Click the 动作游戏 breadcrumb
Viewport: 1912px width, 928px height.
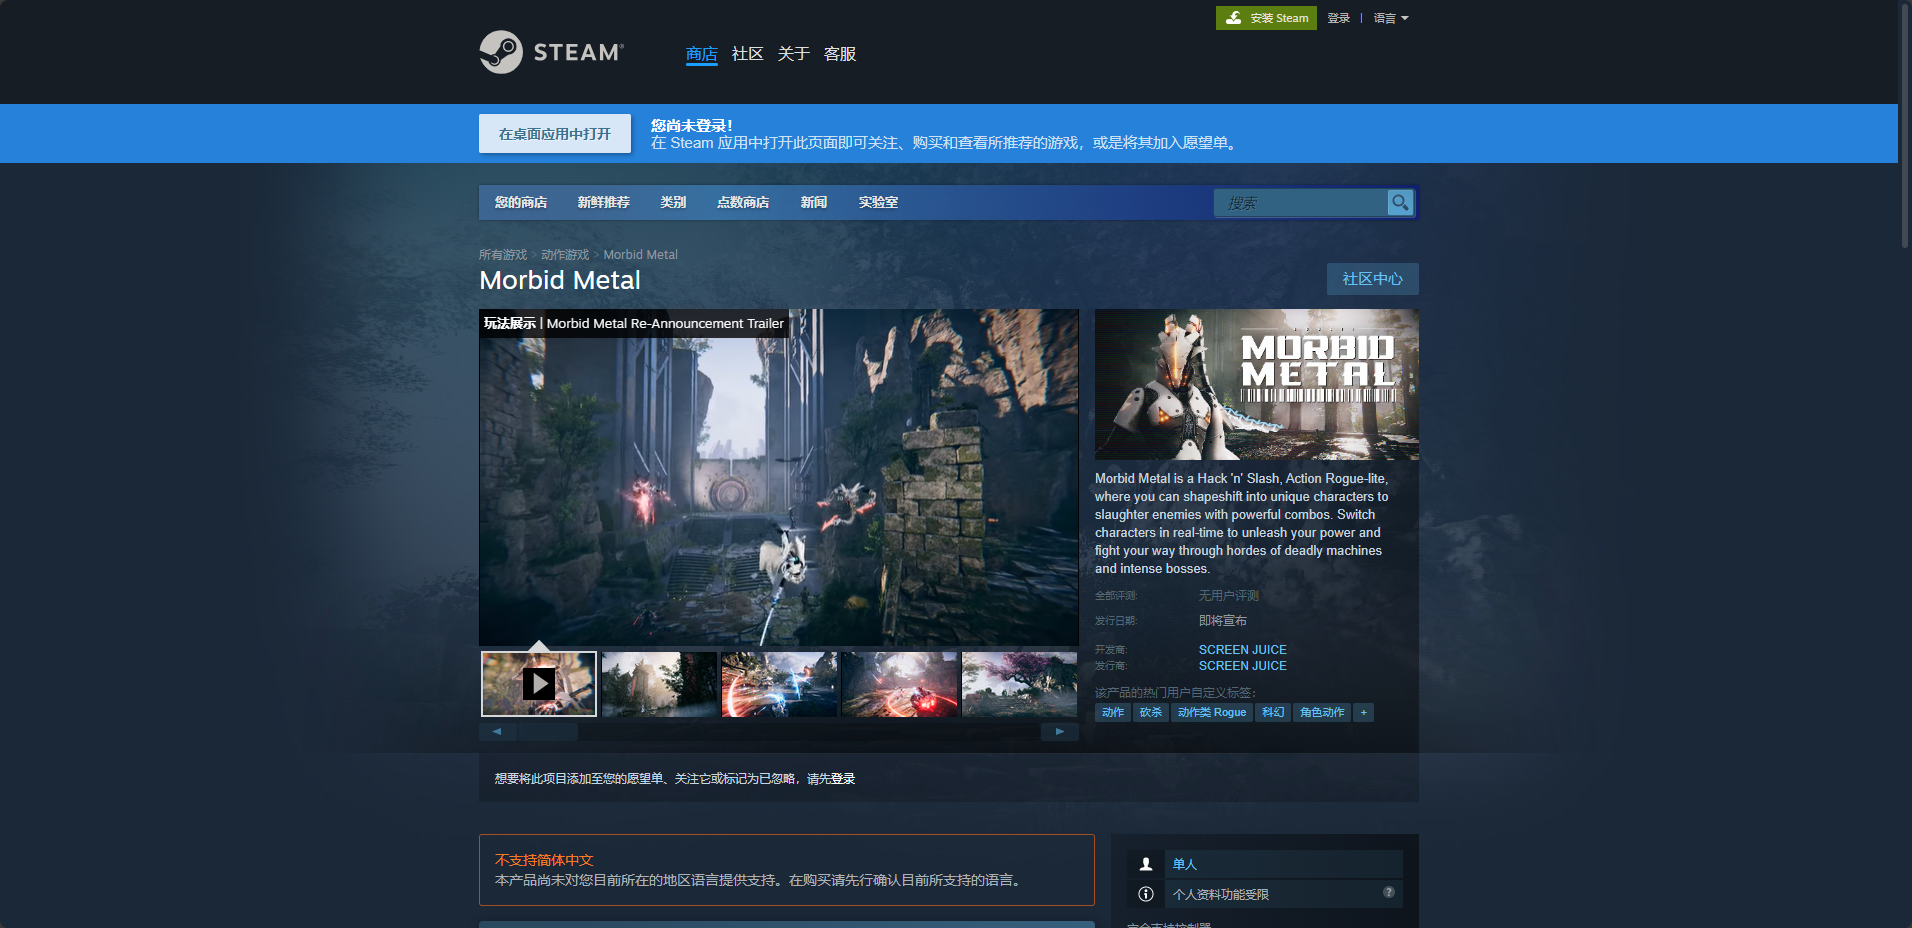pos(565,255)
